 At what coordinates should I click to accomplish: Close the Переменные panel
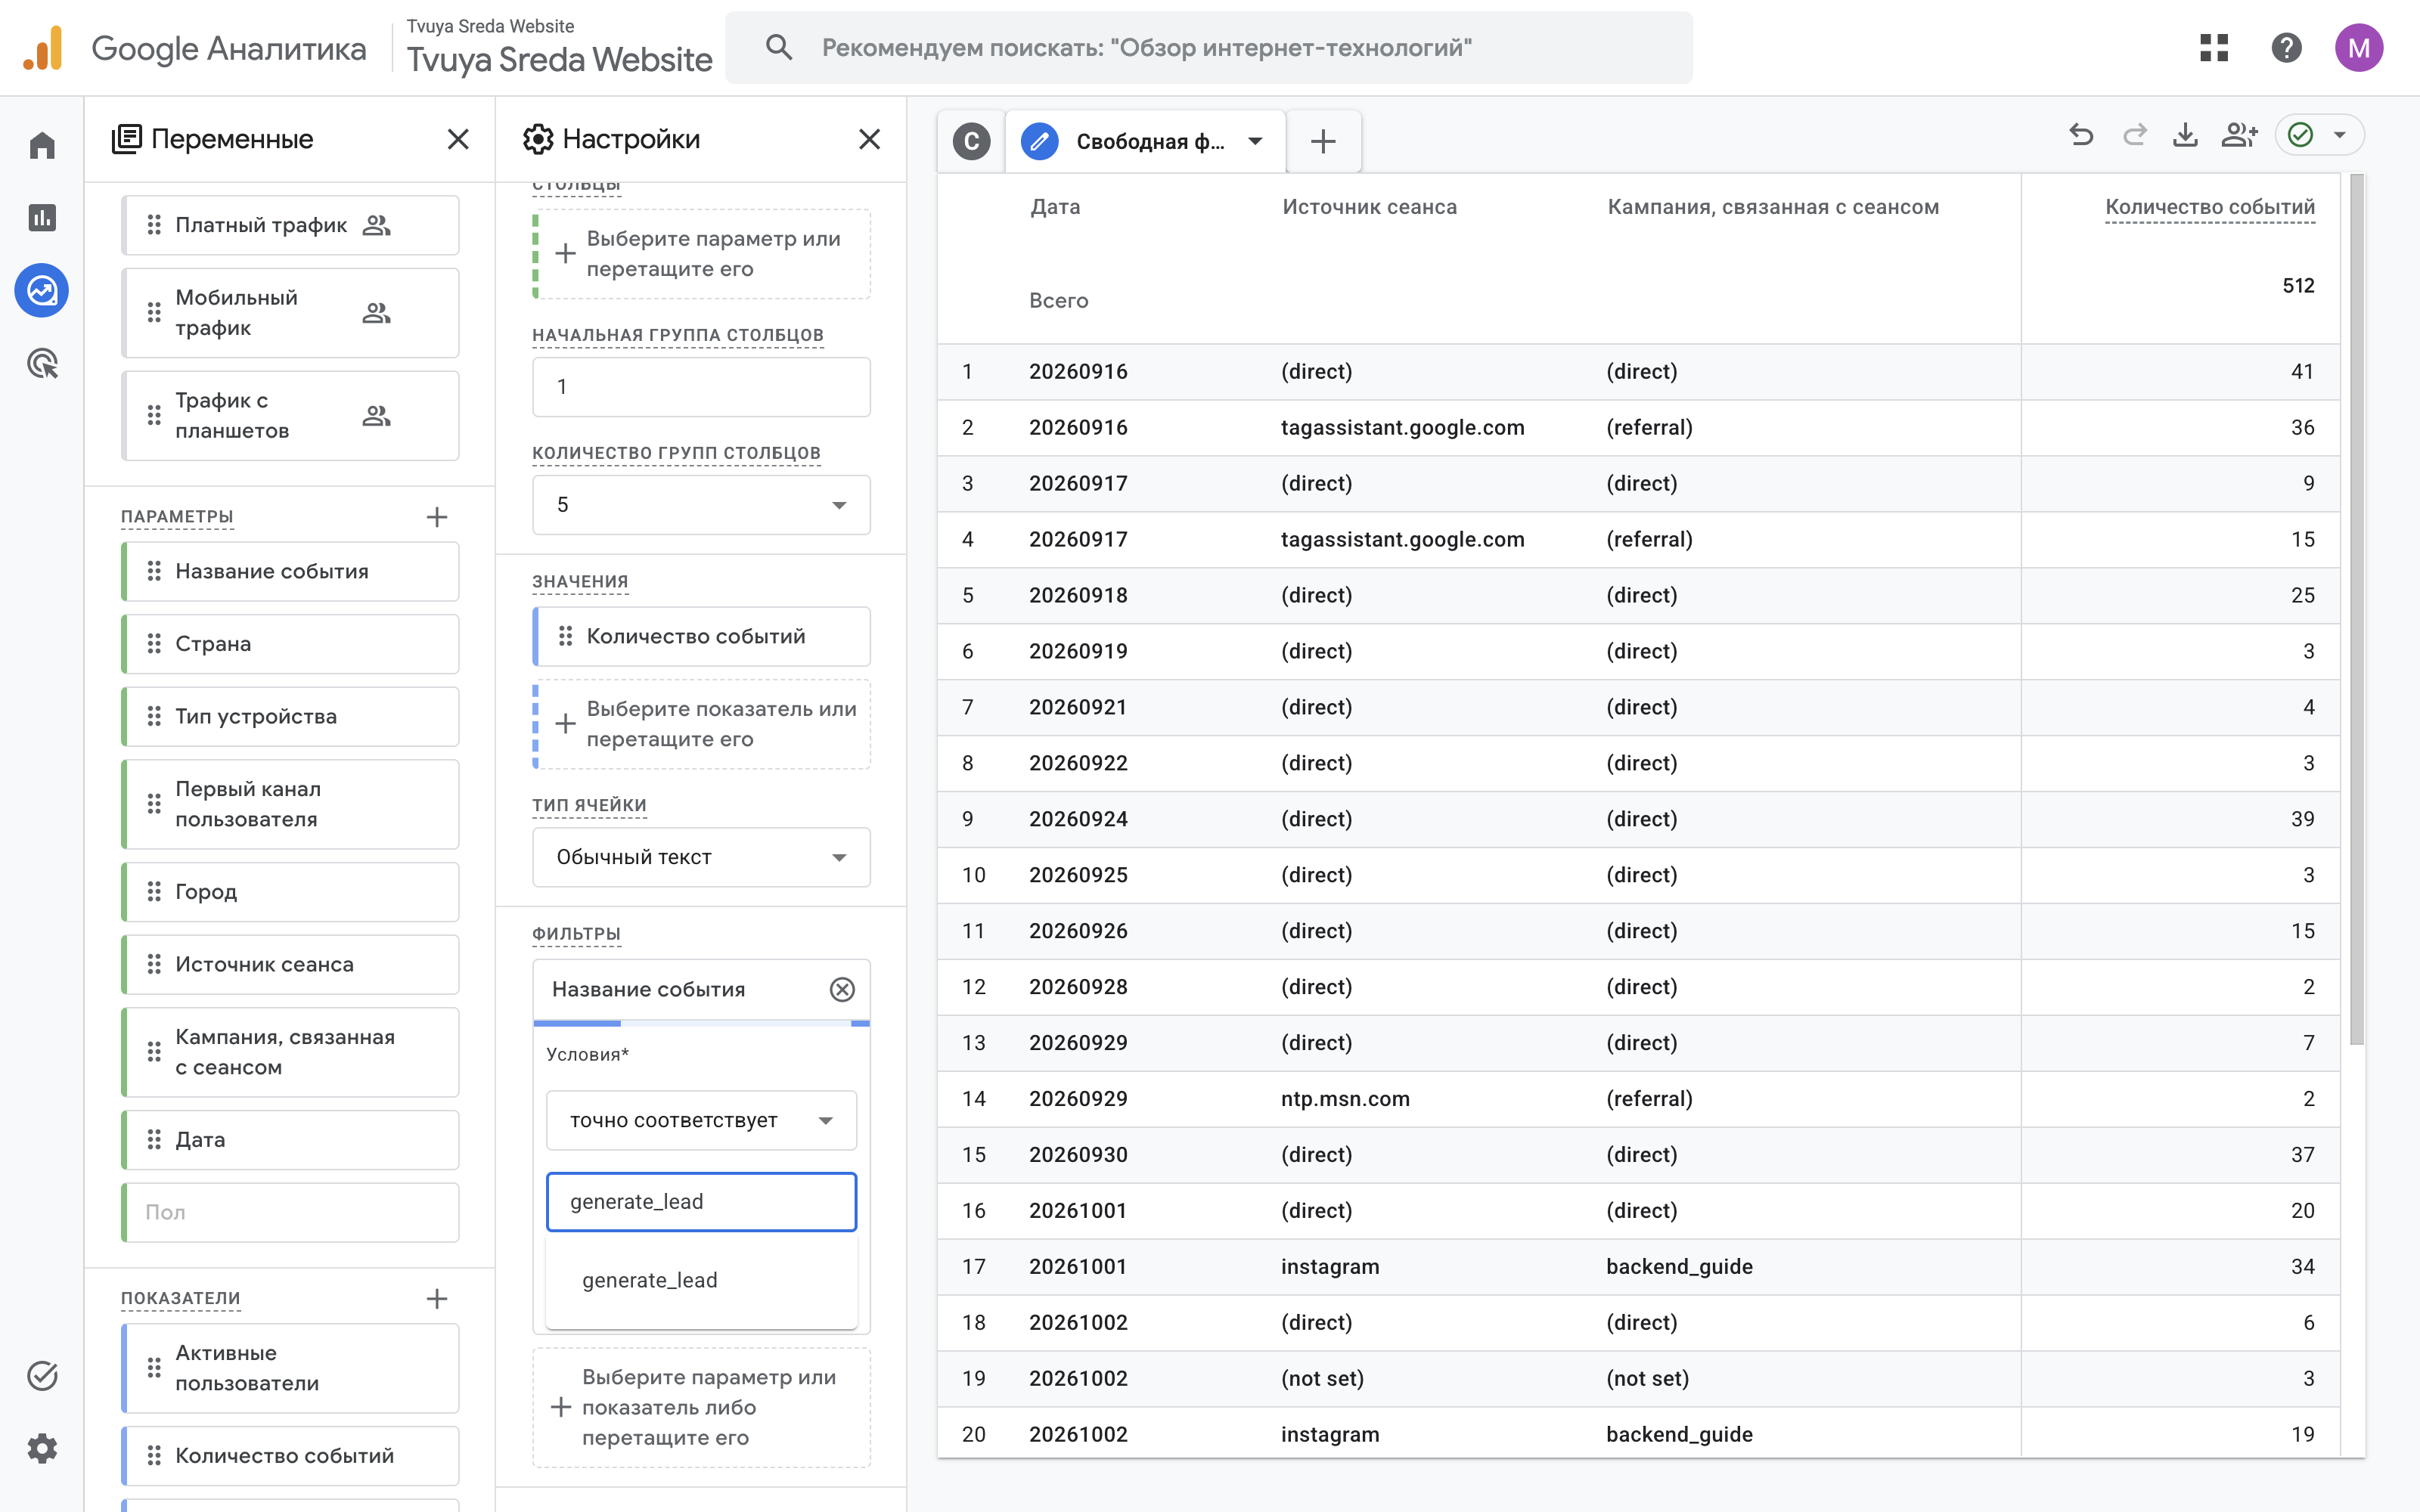point(458,139)
